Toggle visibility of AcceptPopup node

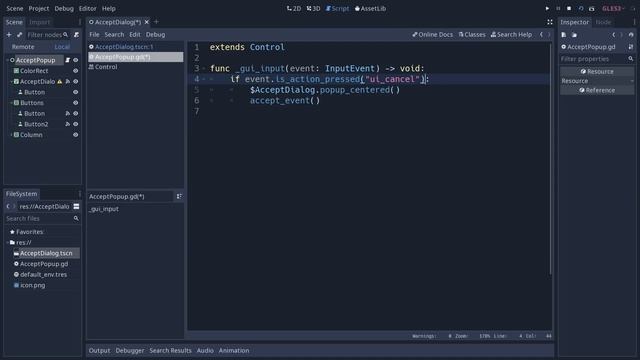pyautogui.click(x=76, y=60)
